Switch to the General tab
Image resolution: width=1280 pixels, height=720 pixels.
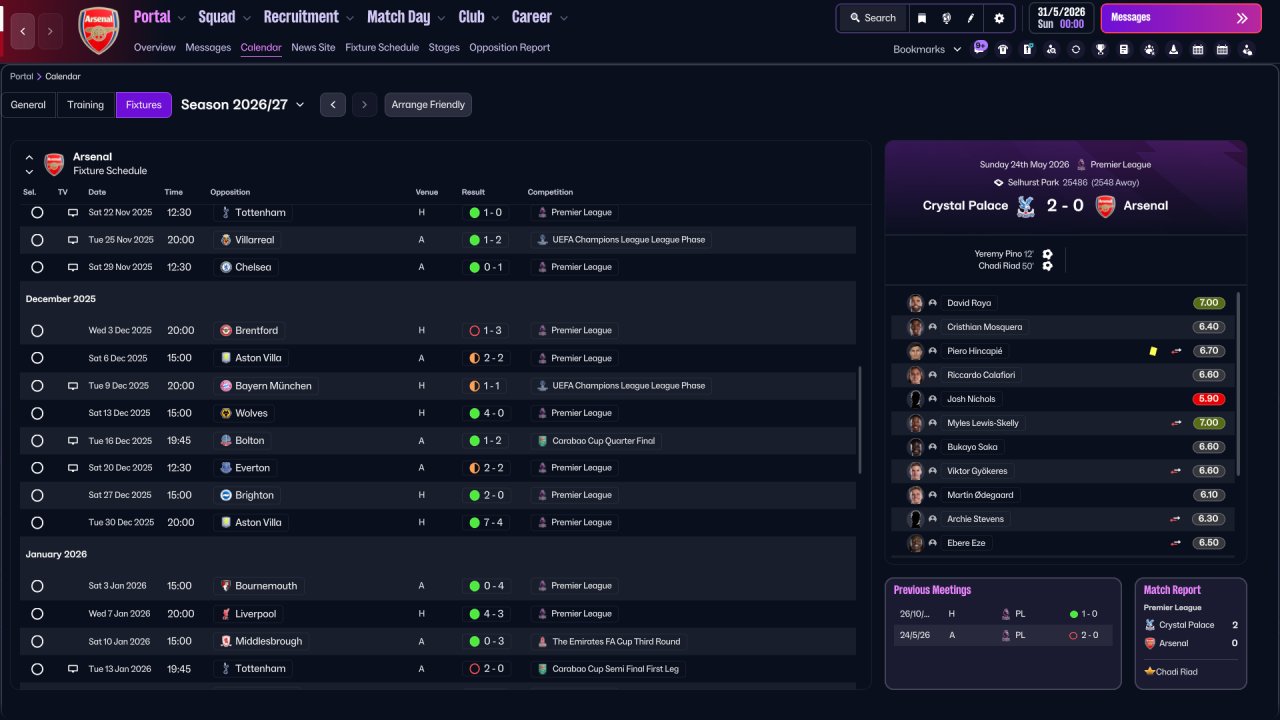point(28,105)
